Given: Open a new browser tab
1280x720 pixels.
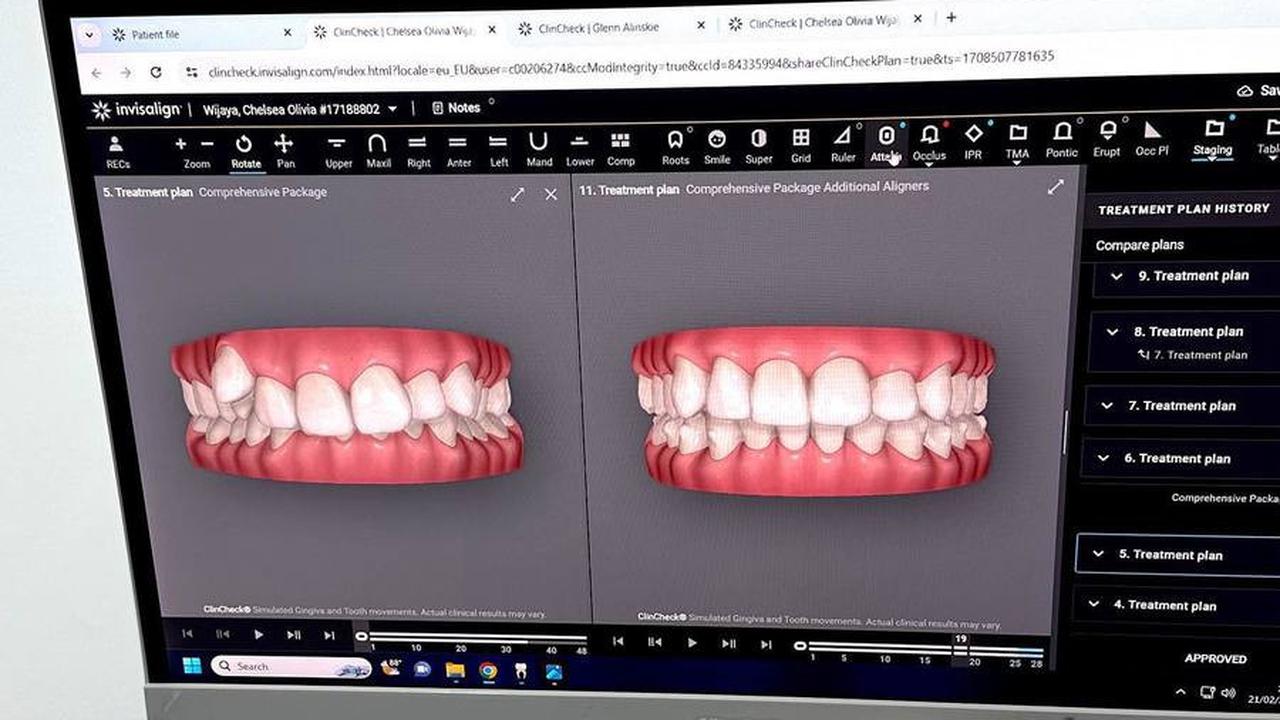Looking at the screenshot, I should pyautogui.click(x=951, y=17).
